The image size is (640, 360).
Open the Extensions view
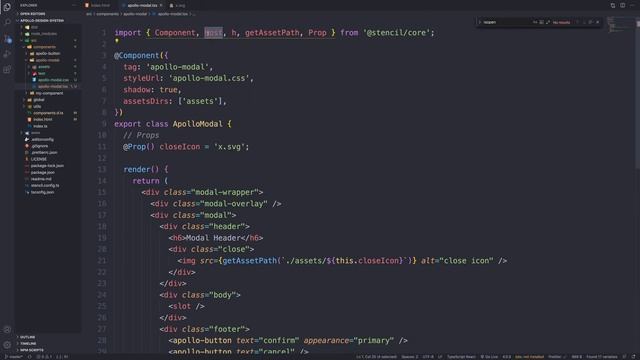7,70
